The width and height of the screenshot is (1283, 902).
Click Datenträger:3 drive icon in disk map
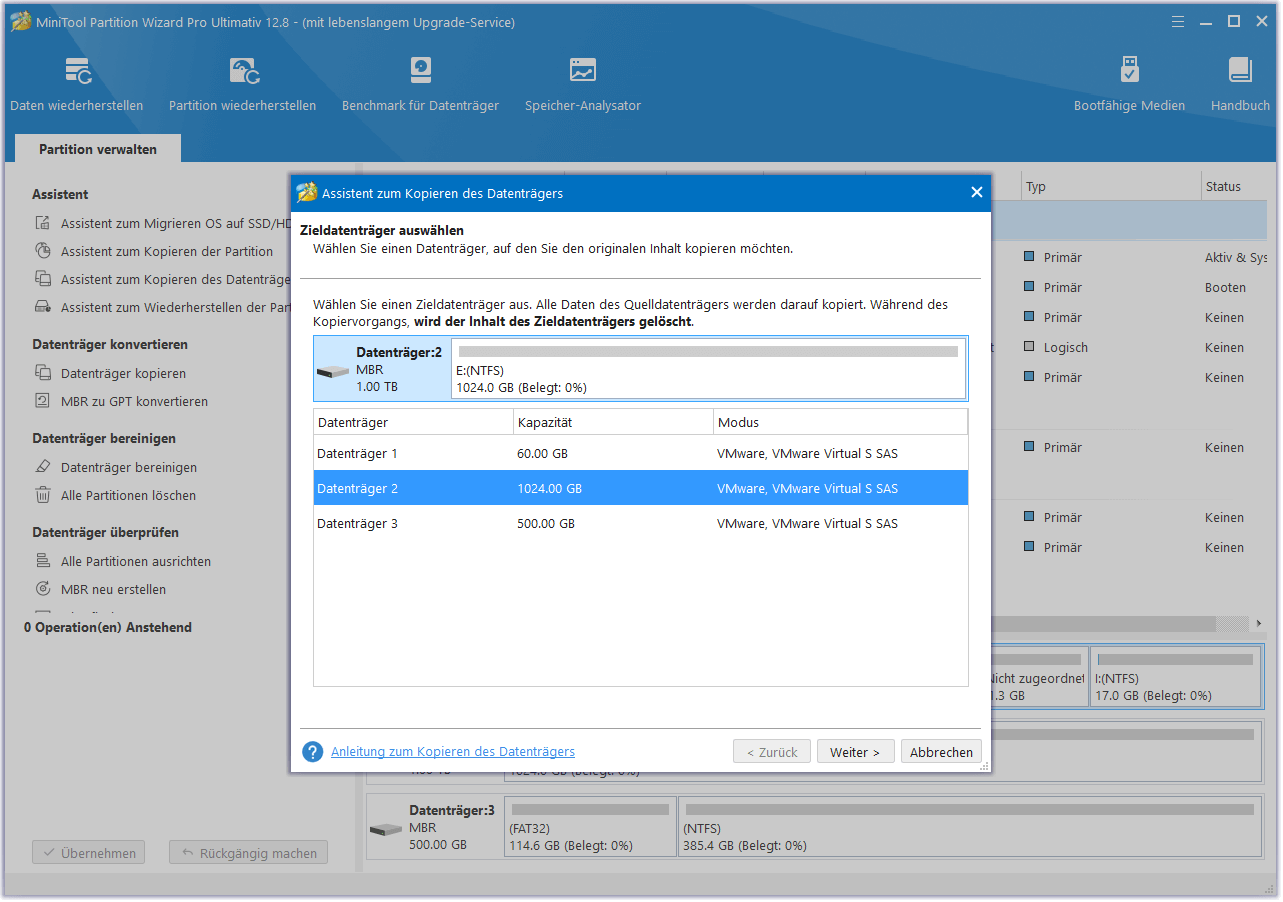[x=386, y=830]
